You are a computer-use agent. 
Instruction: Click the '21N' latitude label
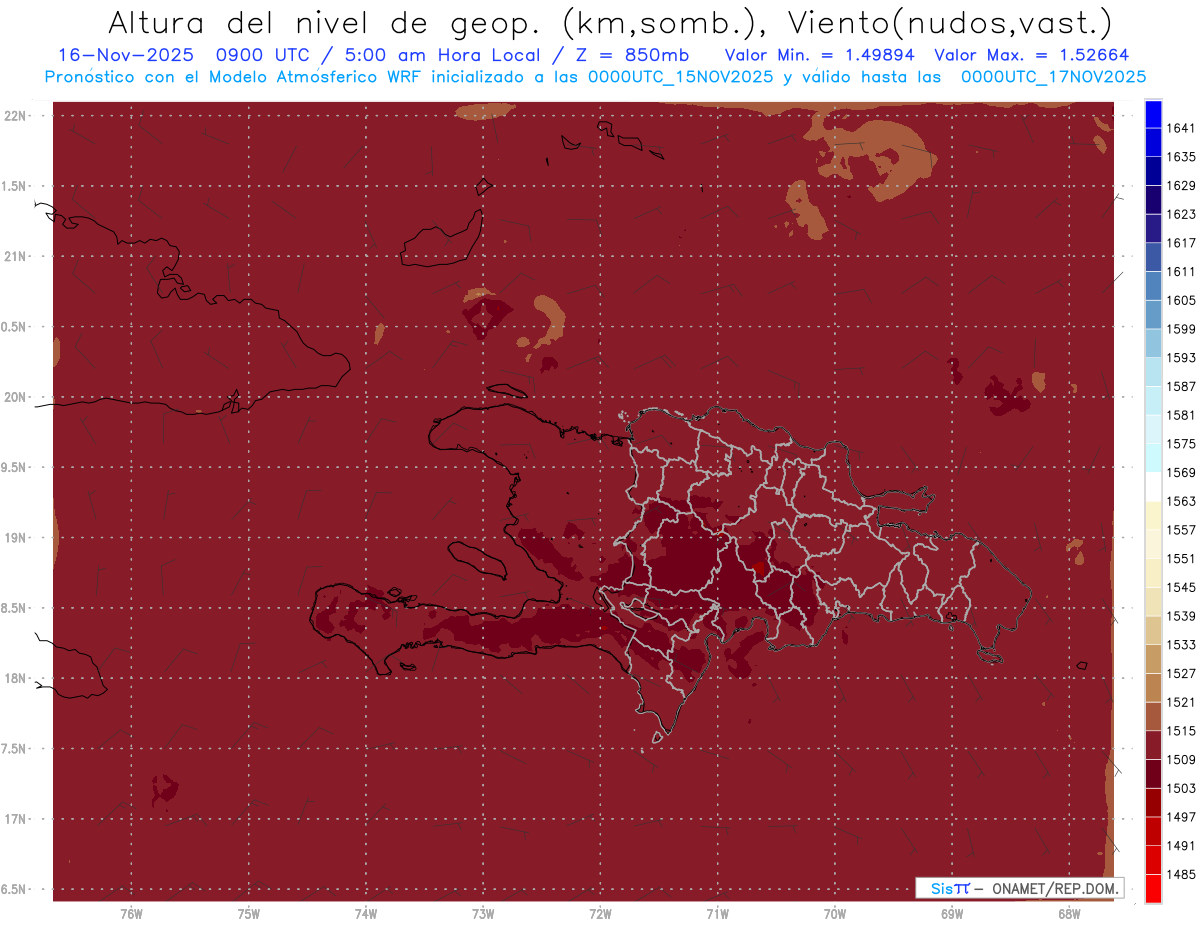(x=17, y=256)
